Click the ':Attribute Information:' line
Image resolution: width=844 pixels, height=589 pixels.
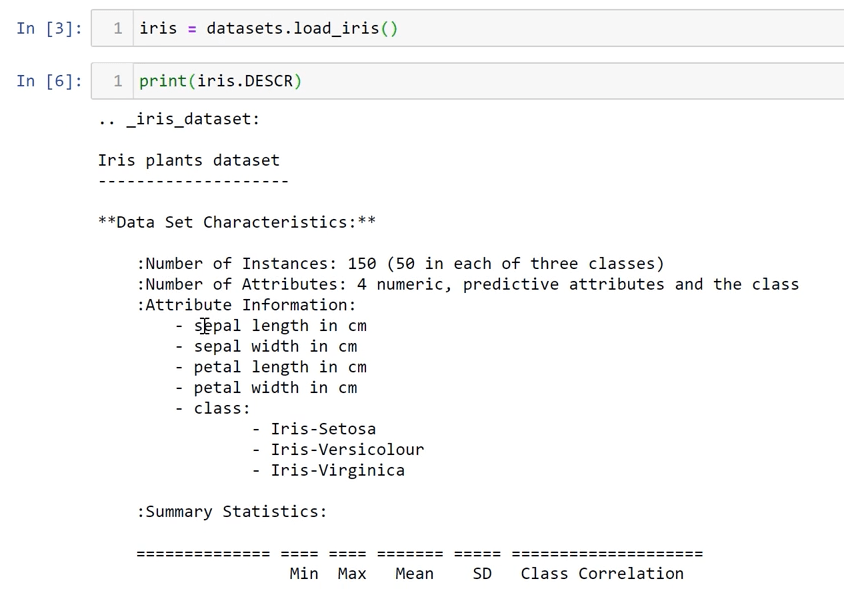246,305
